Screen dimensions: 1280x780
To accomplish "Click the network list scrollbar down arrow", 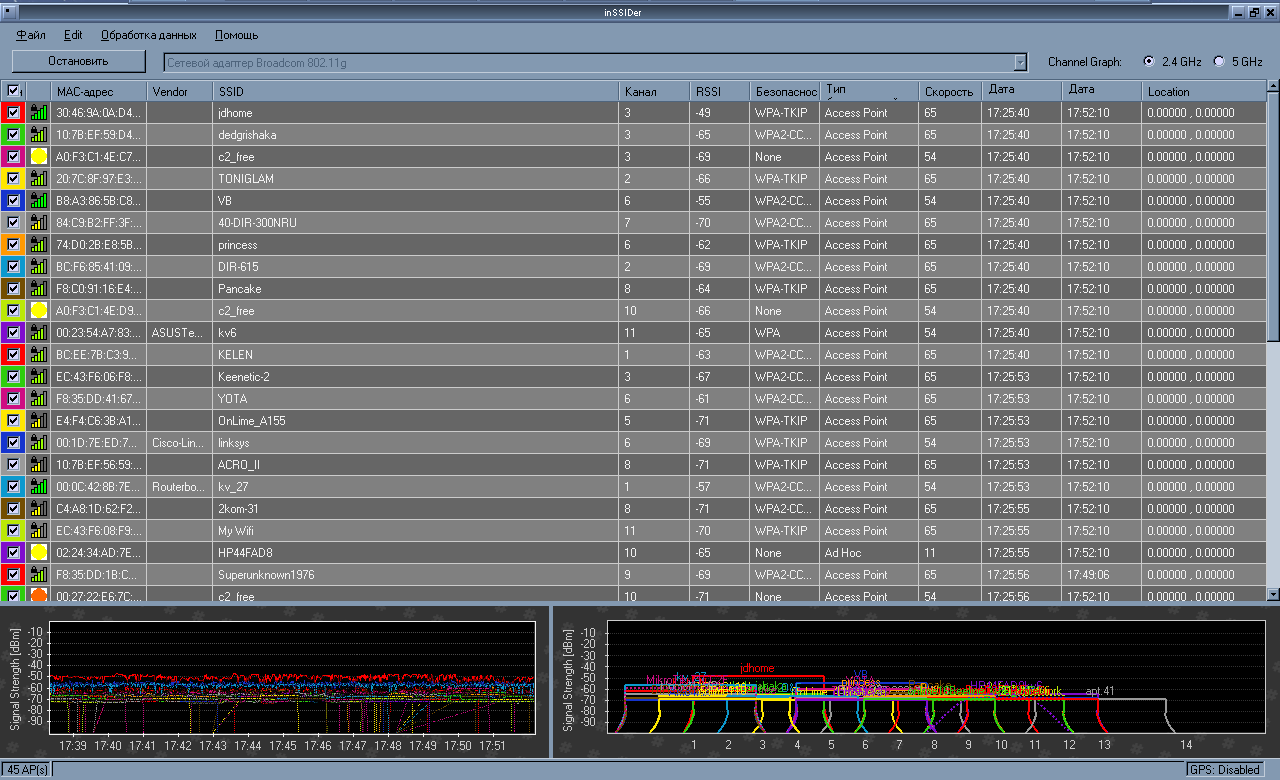I will pos(1273,595).
